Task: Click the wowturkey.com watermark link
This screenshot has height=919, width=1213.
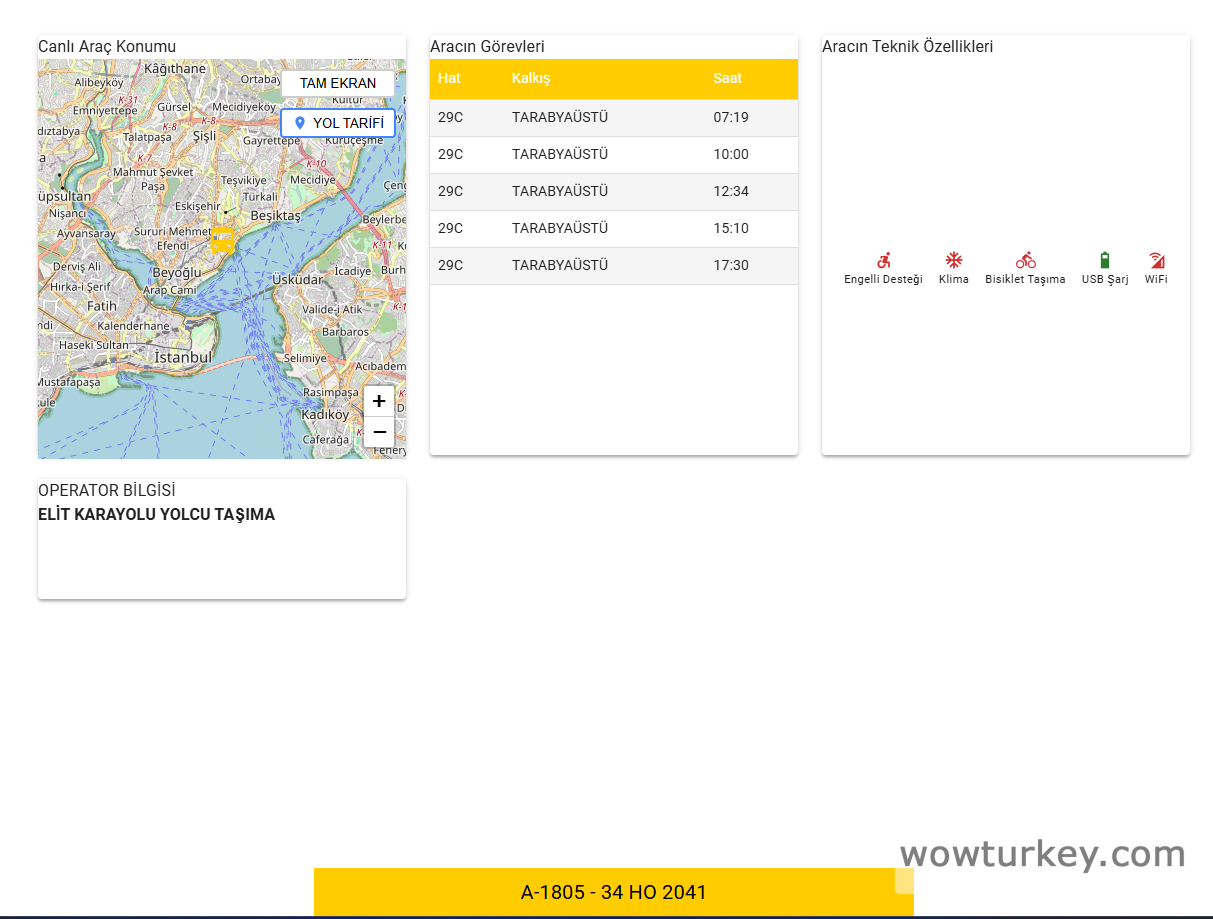Action: (x=1042, y=854)
